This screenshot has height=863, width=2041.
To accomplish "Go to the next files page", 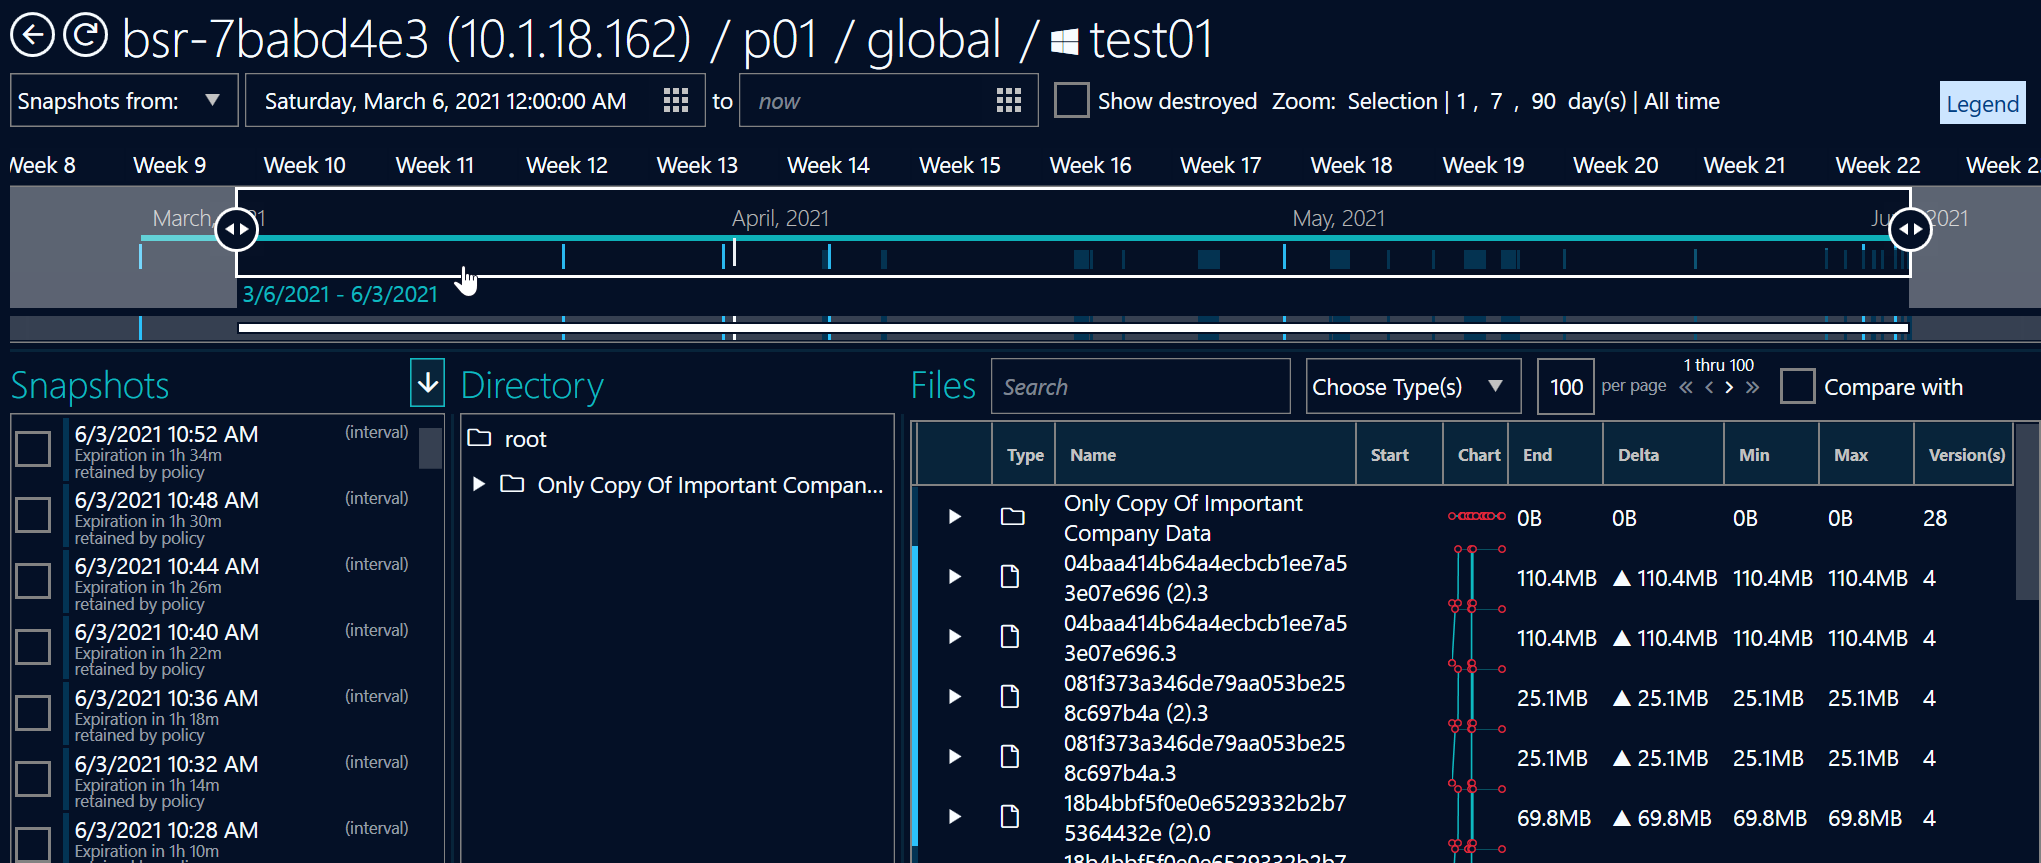I will [1729, 388].
